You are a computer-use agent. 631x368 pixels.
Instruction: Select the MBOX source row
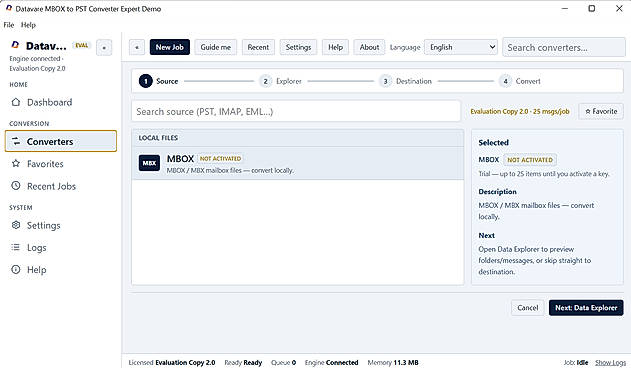coord(298,163)
